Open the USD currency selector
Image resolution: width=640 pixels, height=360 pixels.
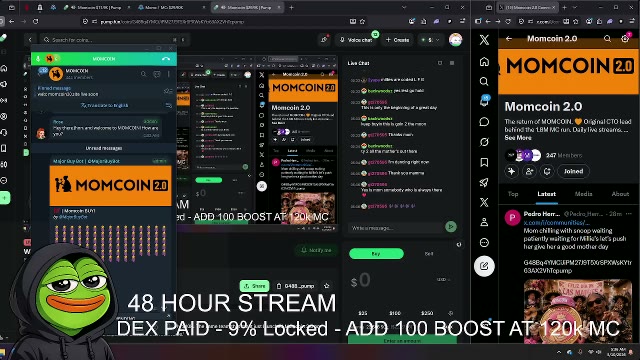tap(443, 280)
